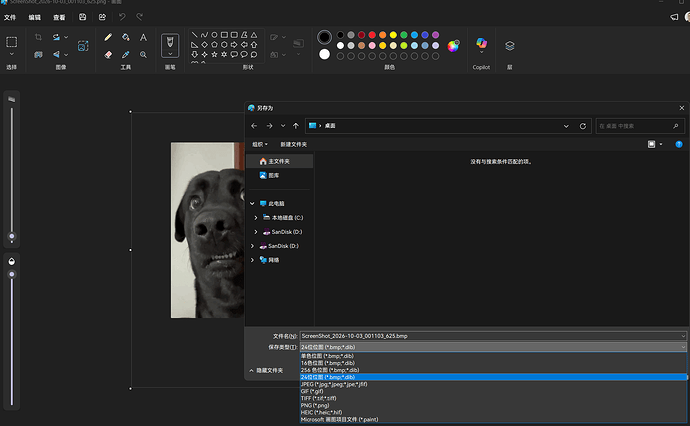Click the search 桌面 box
690x426 pixels.
640,126
